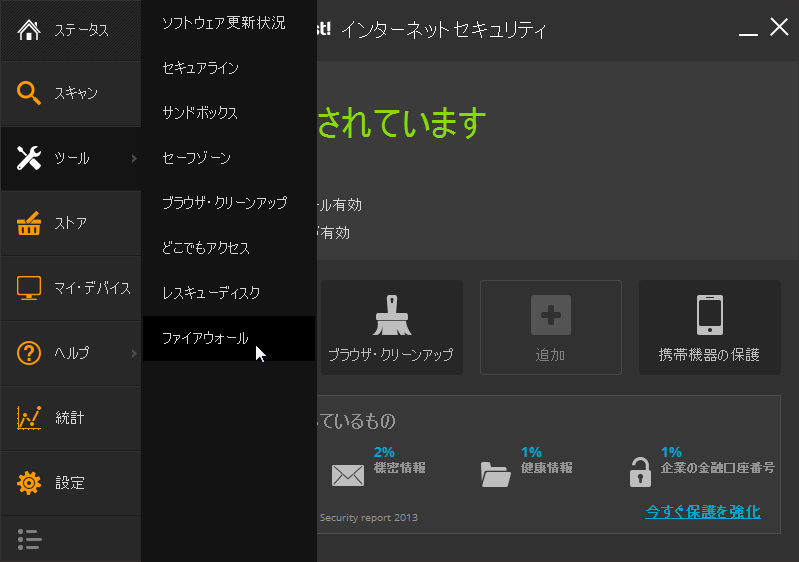The image size is (799, 562).
Task: Open the Store basket icon
Action: pos(29,223)
